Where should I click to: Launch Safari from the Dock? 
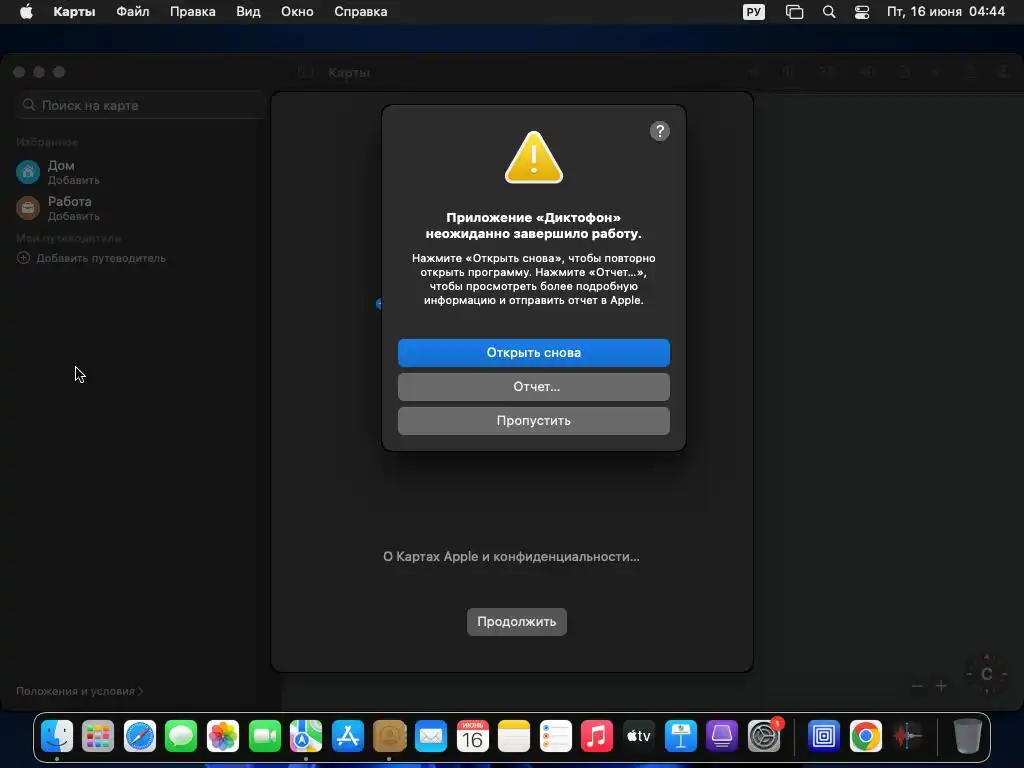(x=140, y=737)
